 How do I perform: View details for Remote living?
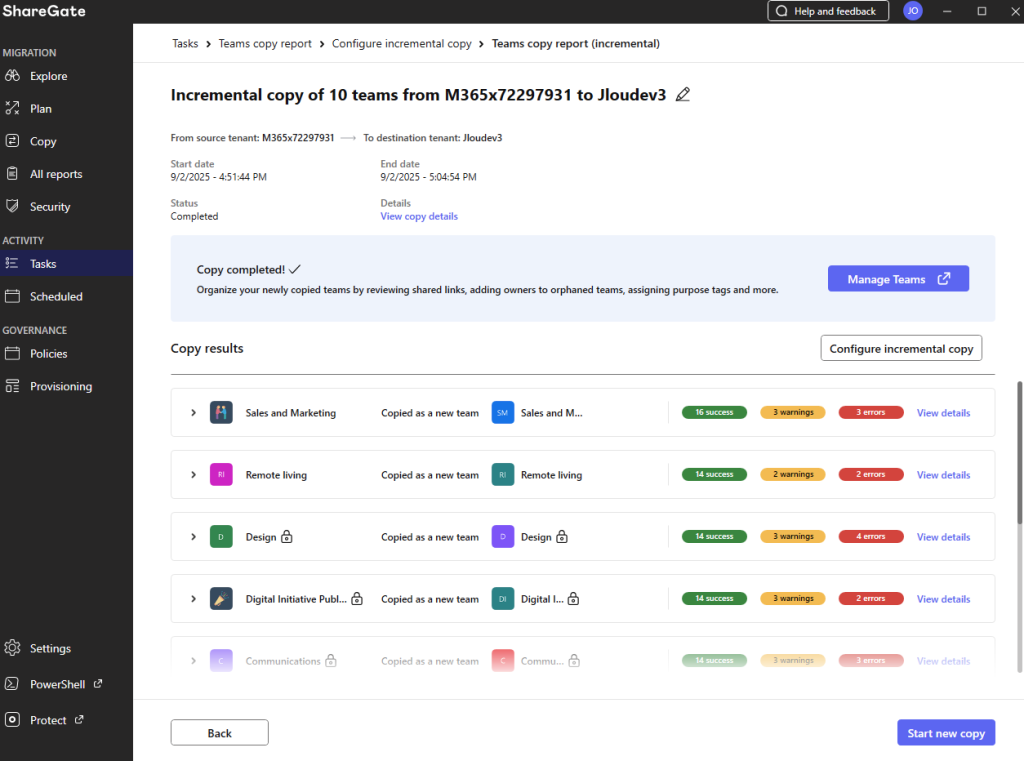coord(943,475)
